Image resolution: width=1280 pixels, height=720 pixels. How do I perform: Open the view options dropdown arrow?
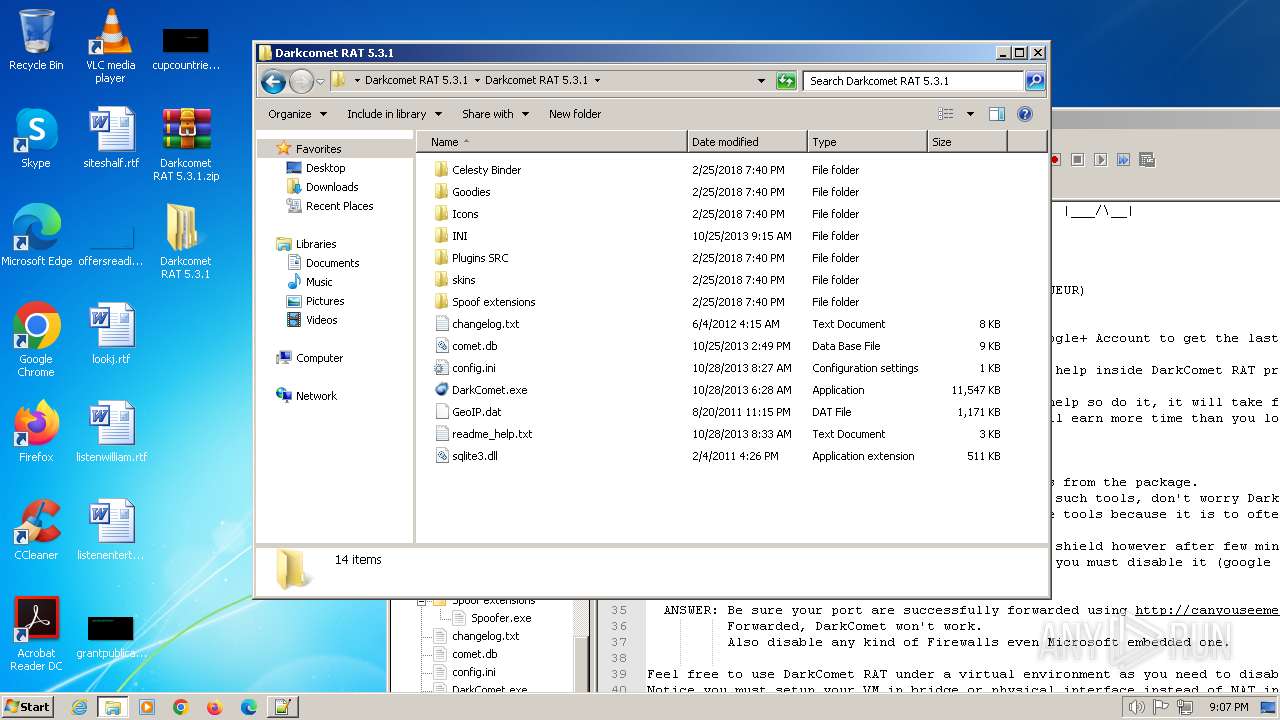(x=970, y=114)
